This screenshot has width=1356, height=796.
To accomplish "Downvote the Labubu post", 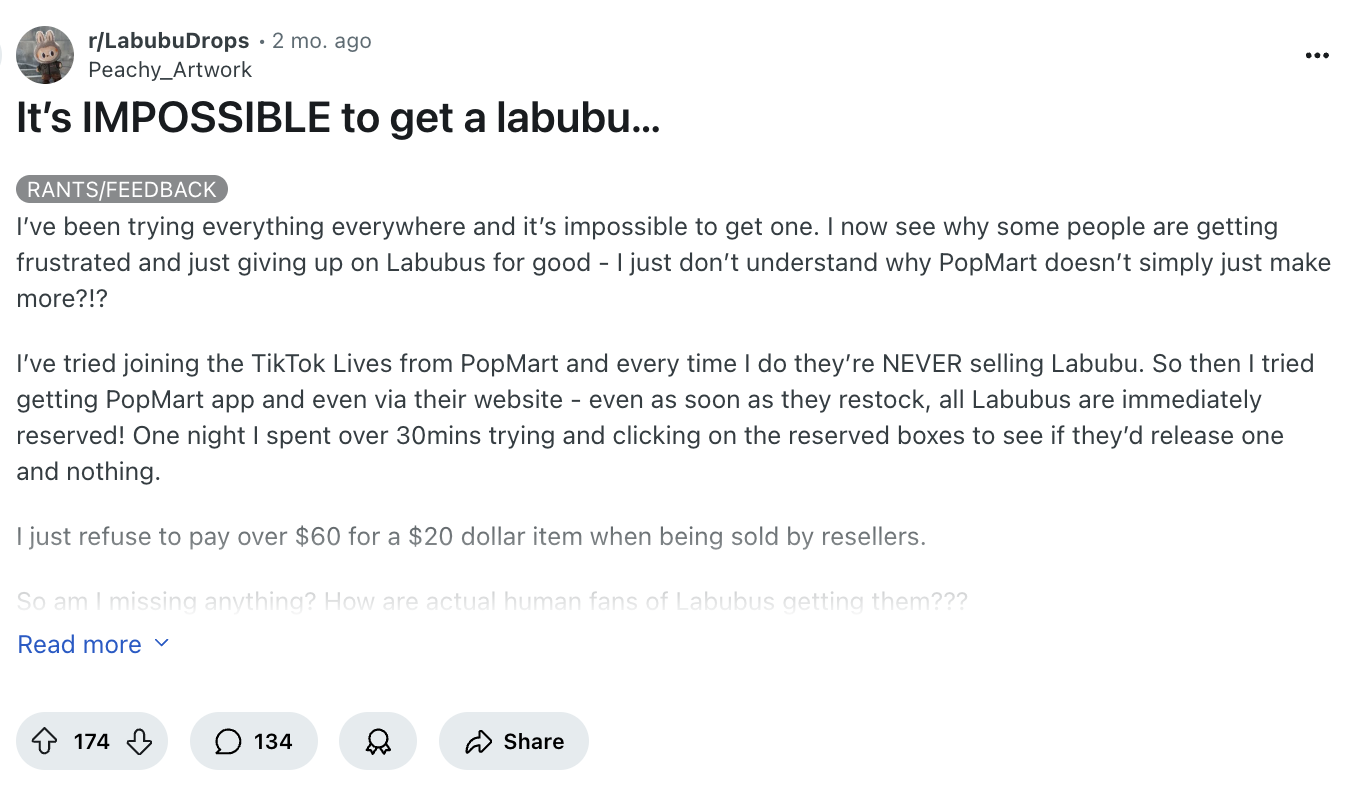I will pyautogui.click(x=140, y=741).
